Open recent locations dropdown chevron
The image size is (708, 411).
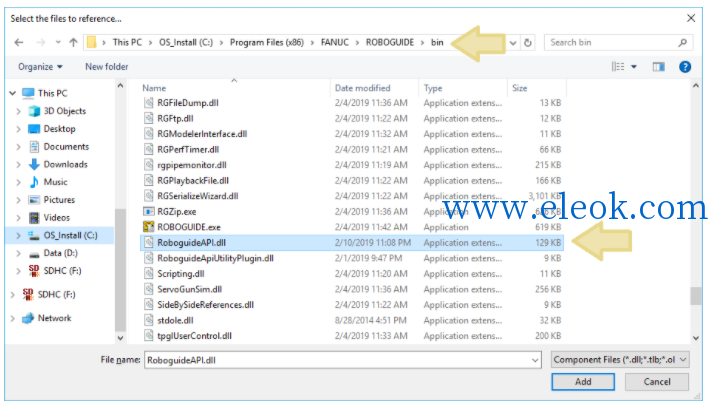tap(58, 42)
